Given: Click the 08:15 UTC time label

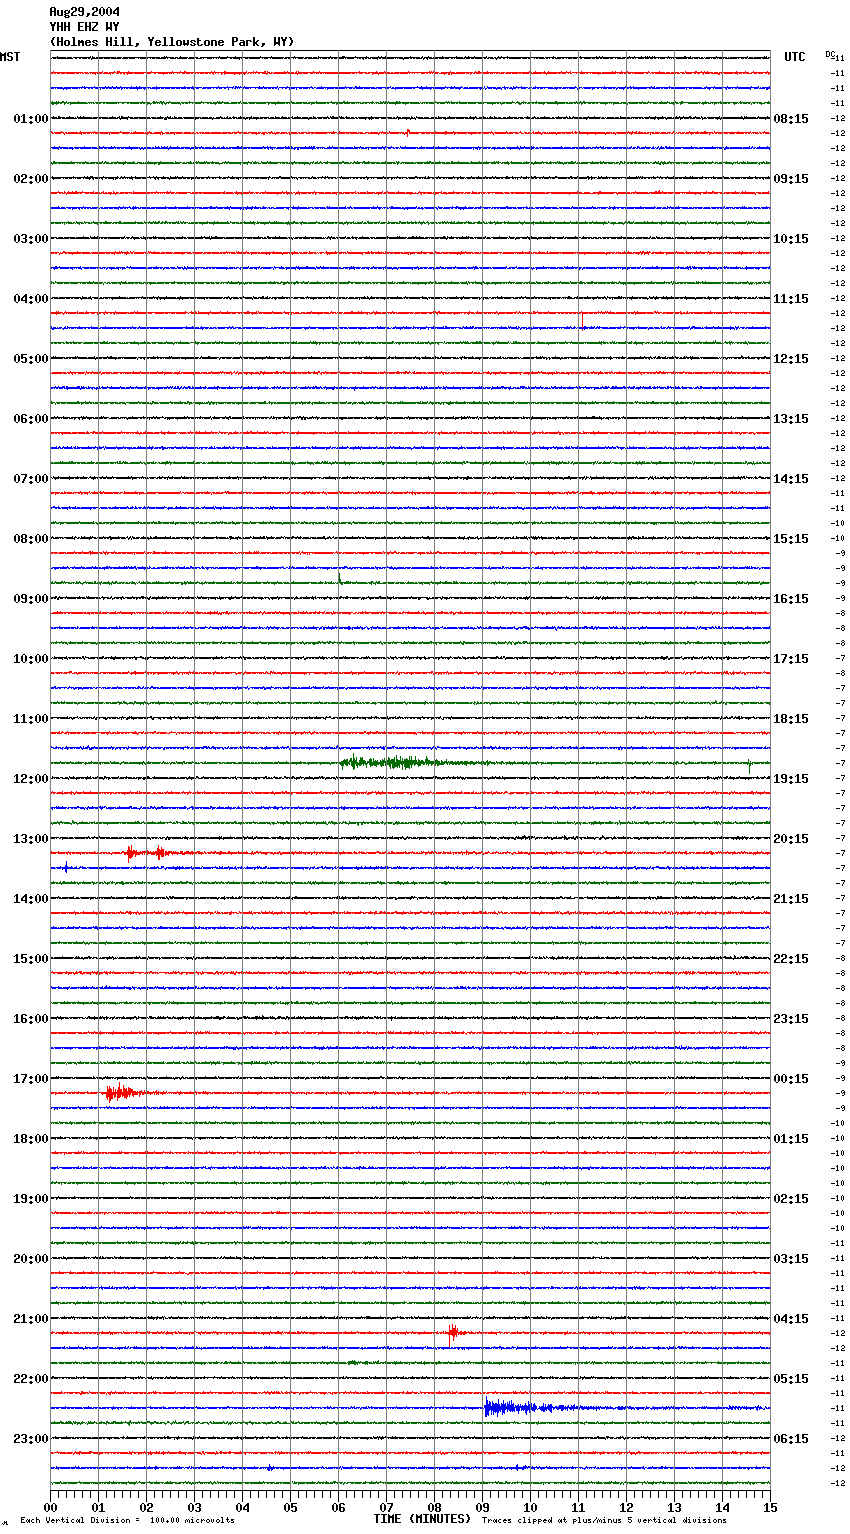Looking at the screenshot, I should (791, 119).
